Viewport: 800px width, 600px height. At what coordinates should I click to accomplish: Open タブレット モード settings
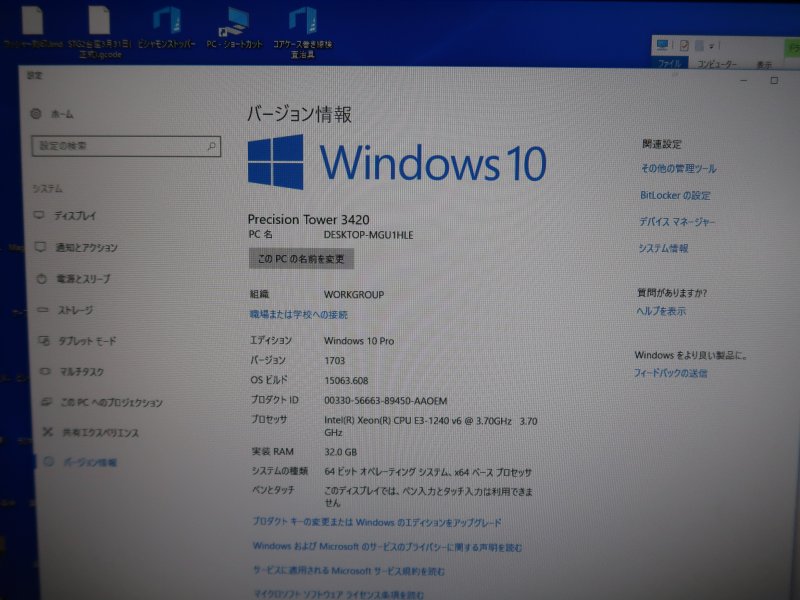78,341
